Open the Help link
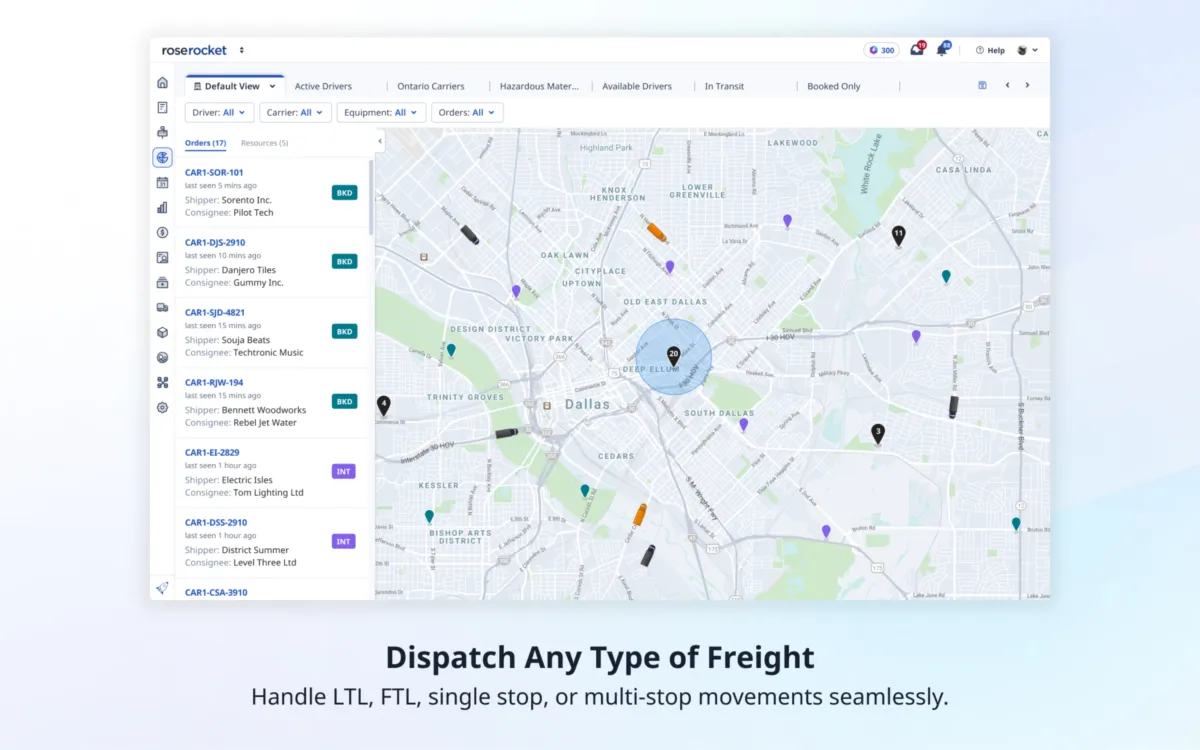This screenshot has width=1200, height=750. coord(990,50)
